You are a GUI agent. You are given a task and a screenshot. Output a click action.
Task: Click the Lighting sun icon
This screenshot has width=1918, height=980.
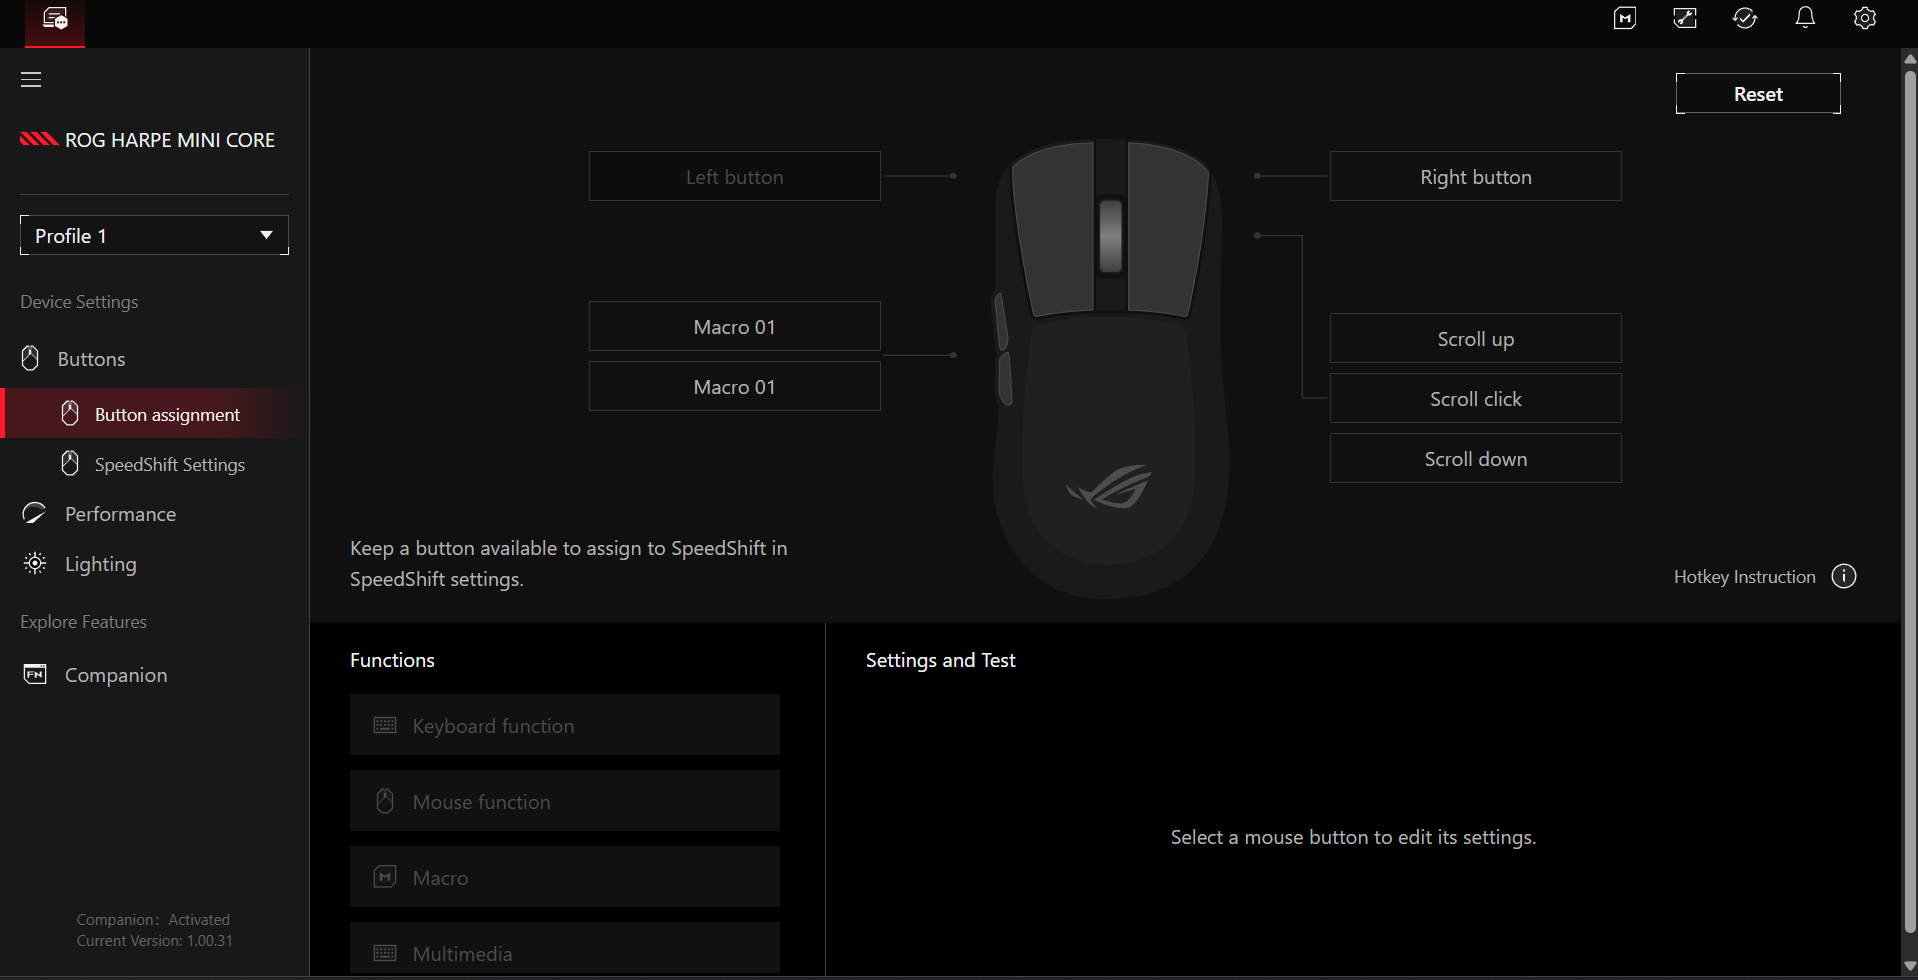[35, 563]
